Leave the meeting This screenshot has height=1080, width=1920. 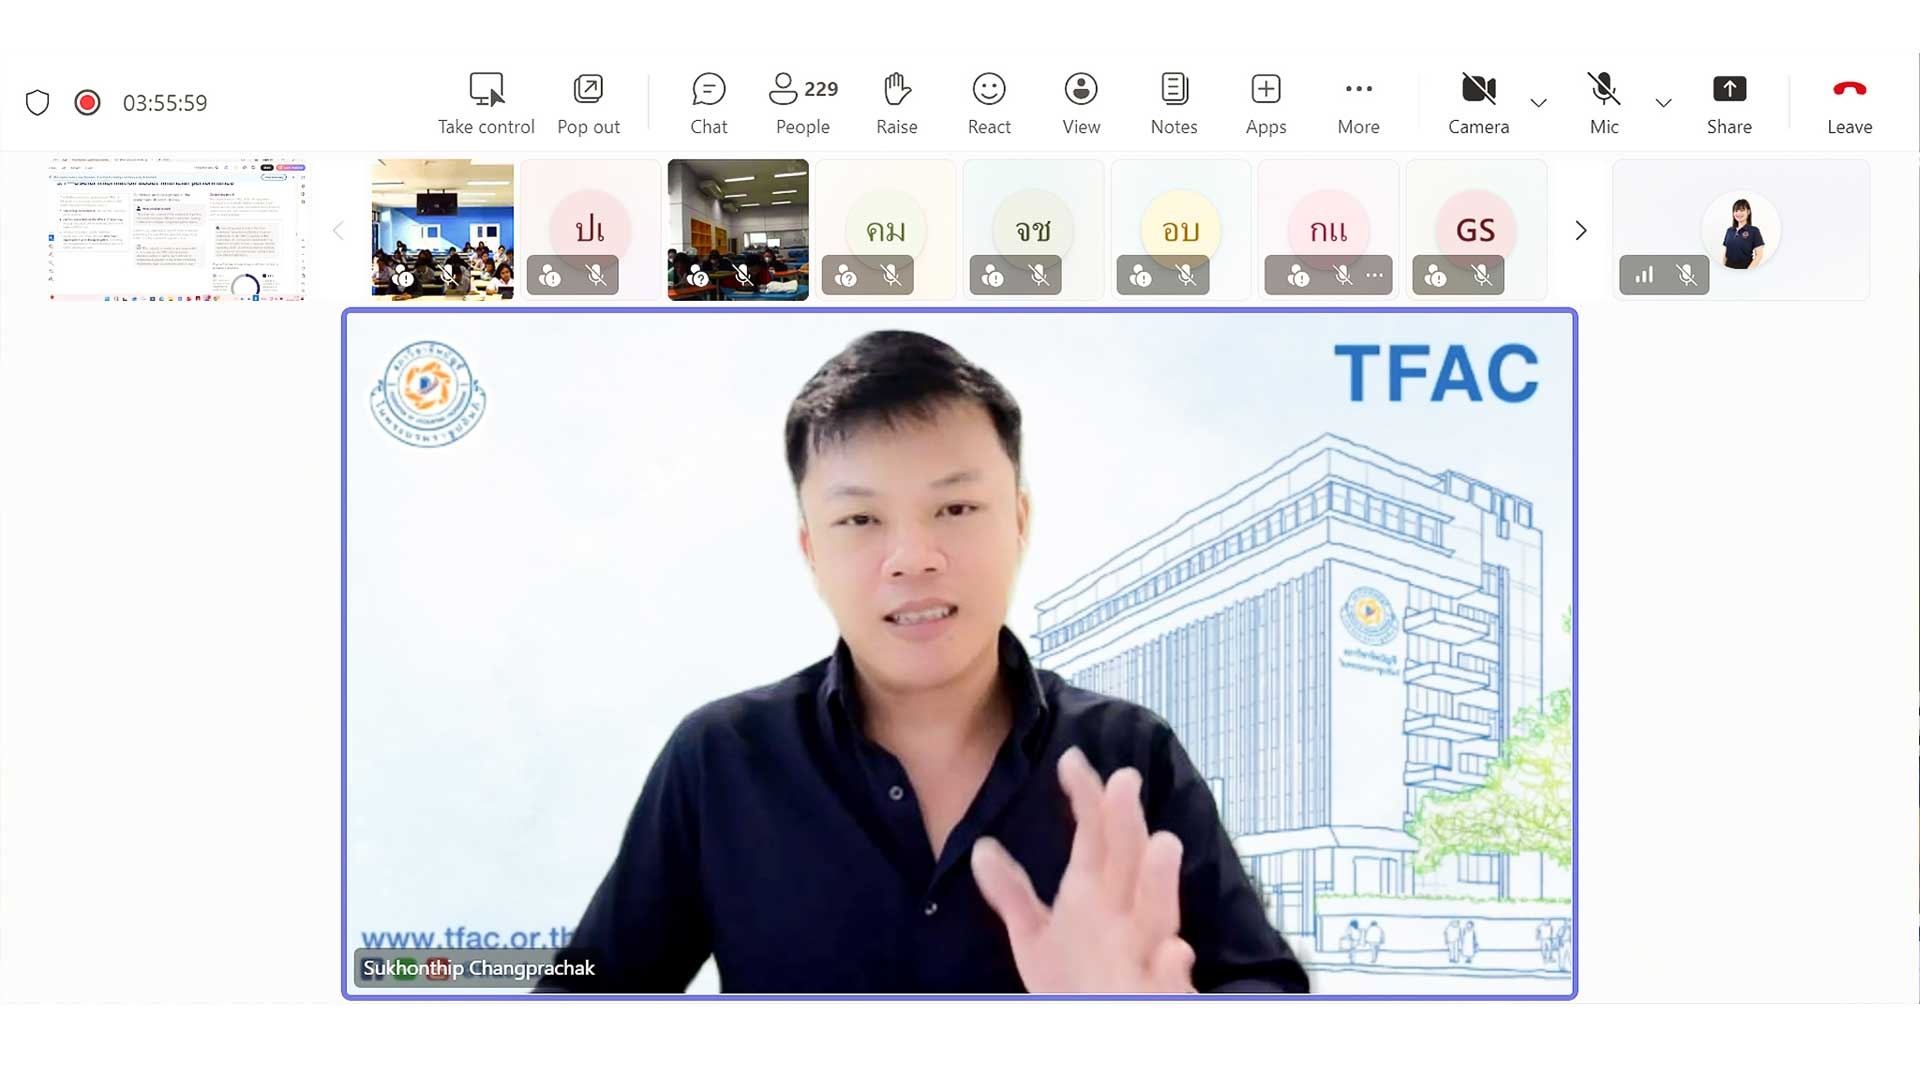click(x=1849, y=104)
